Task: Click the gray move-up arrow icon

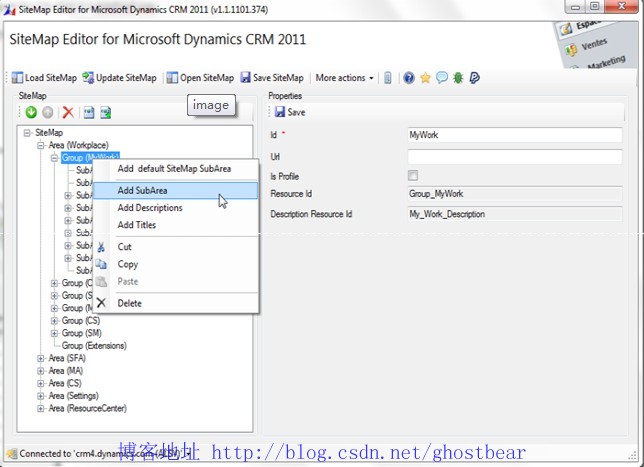Action: tap(48, 112)
